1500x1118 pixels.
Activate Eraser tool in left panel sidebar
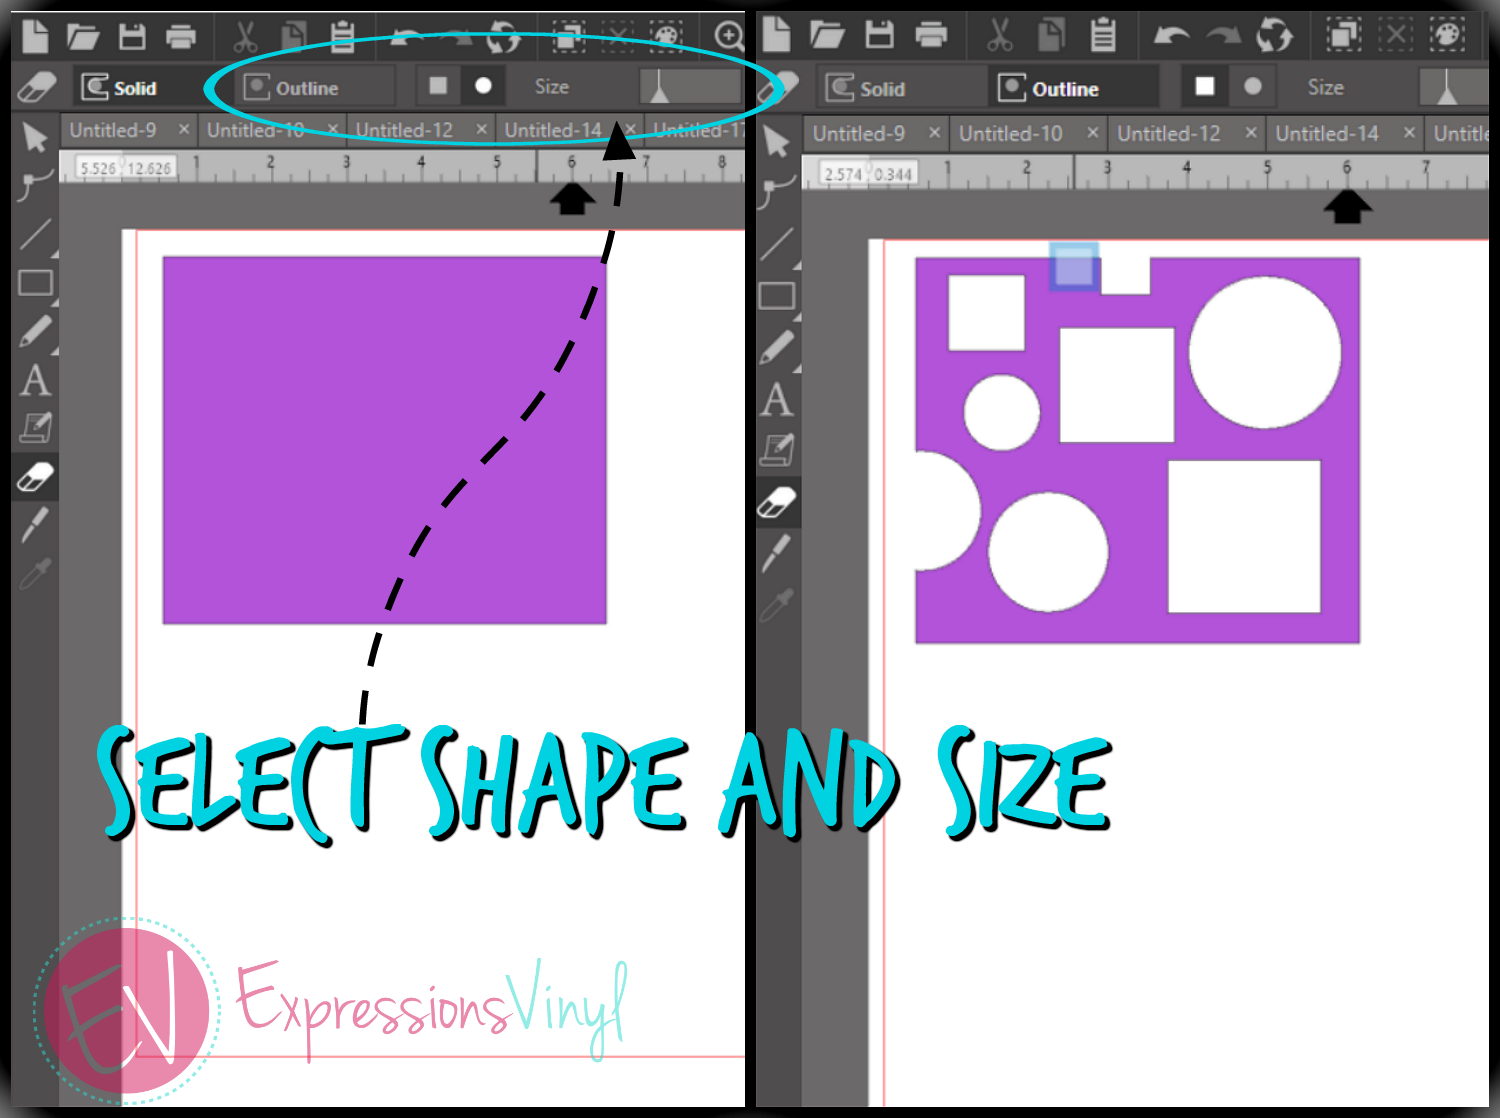coord(35,477)
